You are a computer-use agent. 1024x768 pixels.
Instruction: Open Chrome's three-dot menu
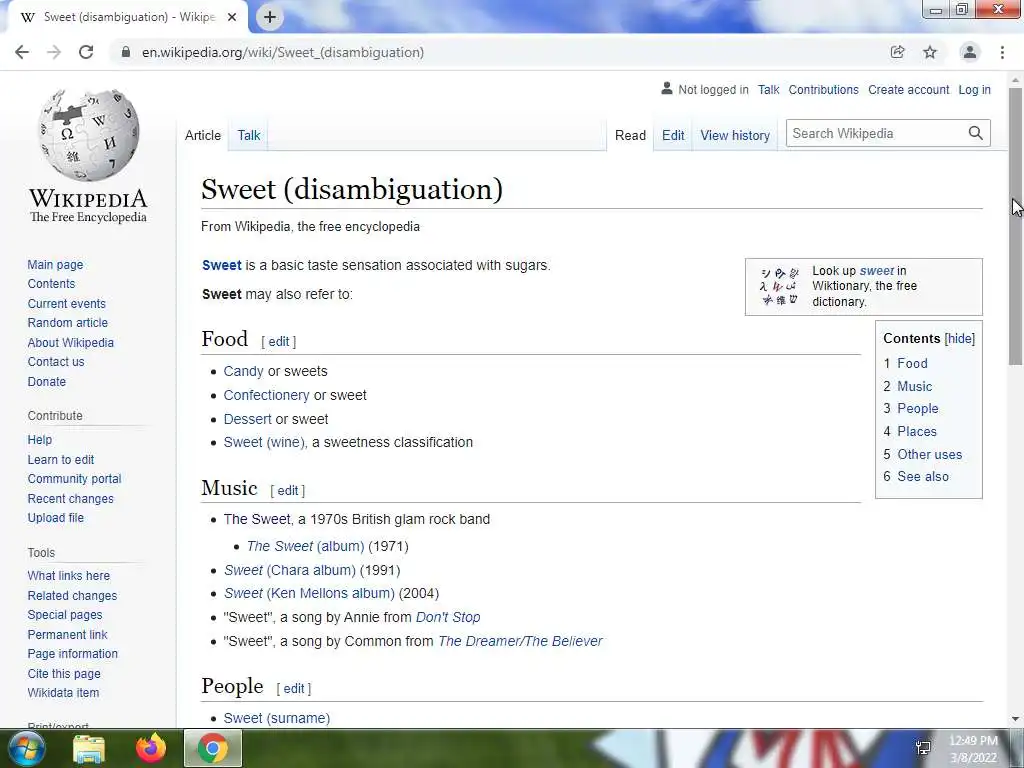[x=1002, y=52]
